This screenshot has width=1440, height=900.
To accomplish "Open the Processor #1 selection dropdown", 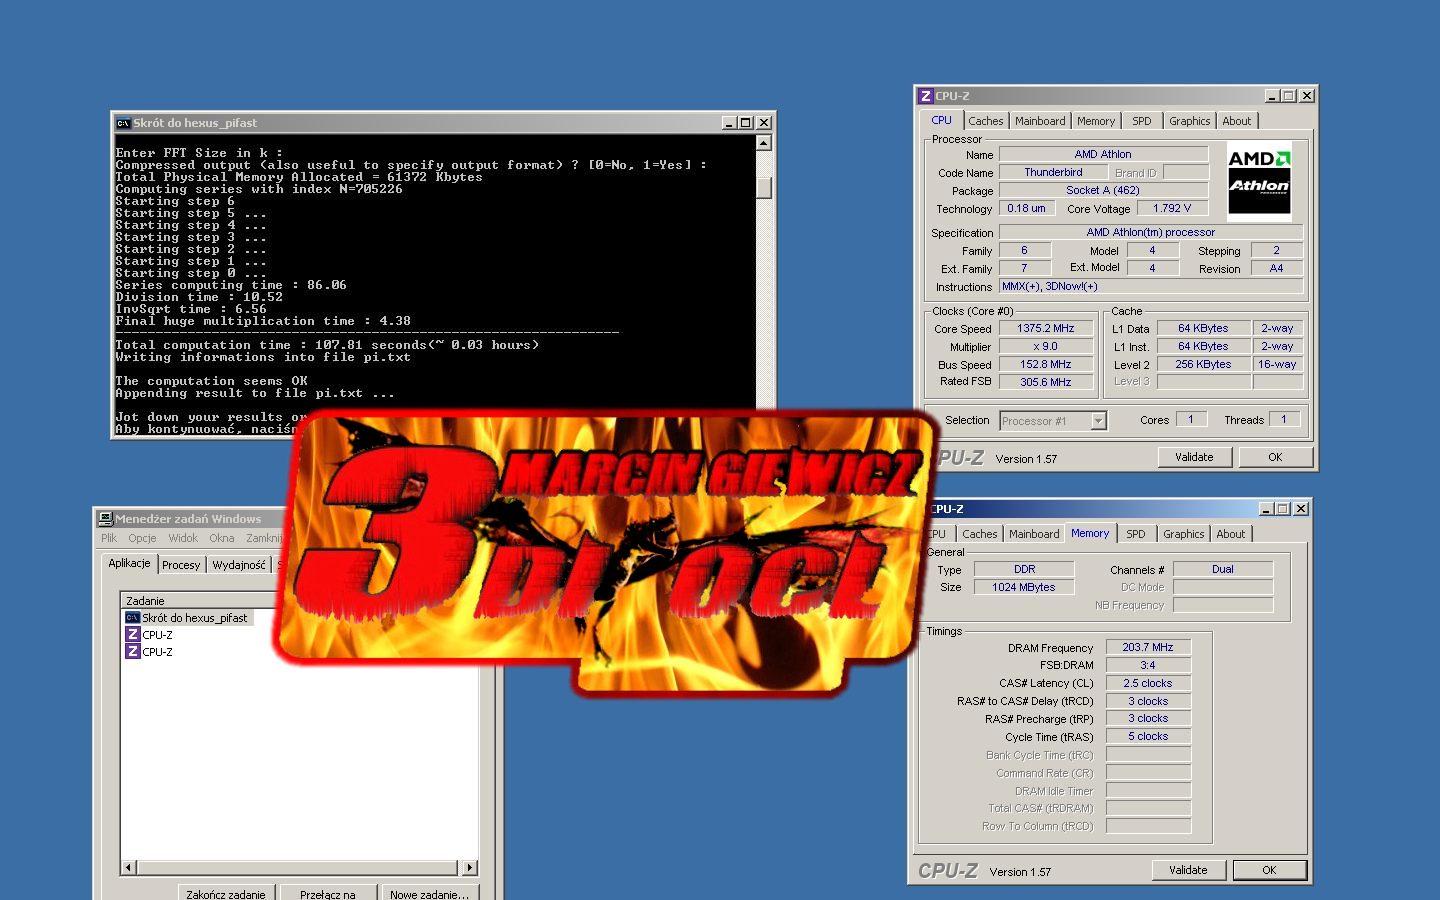I will pos(1053,421).
